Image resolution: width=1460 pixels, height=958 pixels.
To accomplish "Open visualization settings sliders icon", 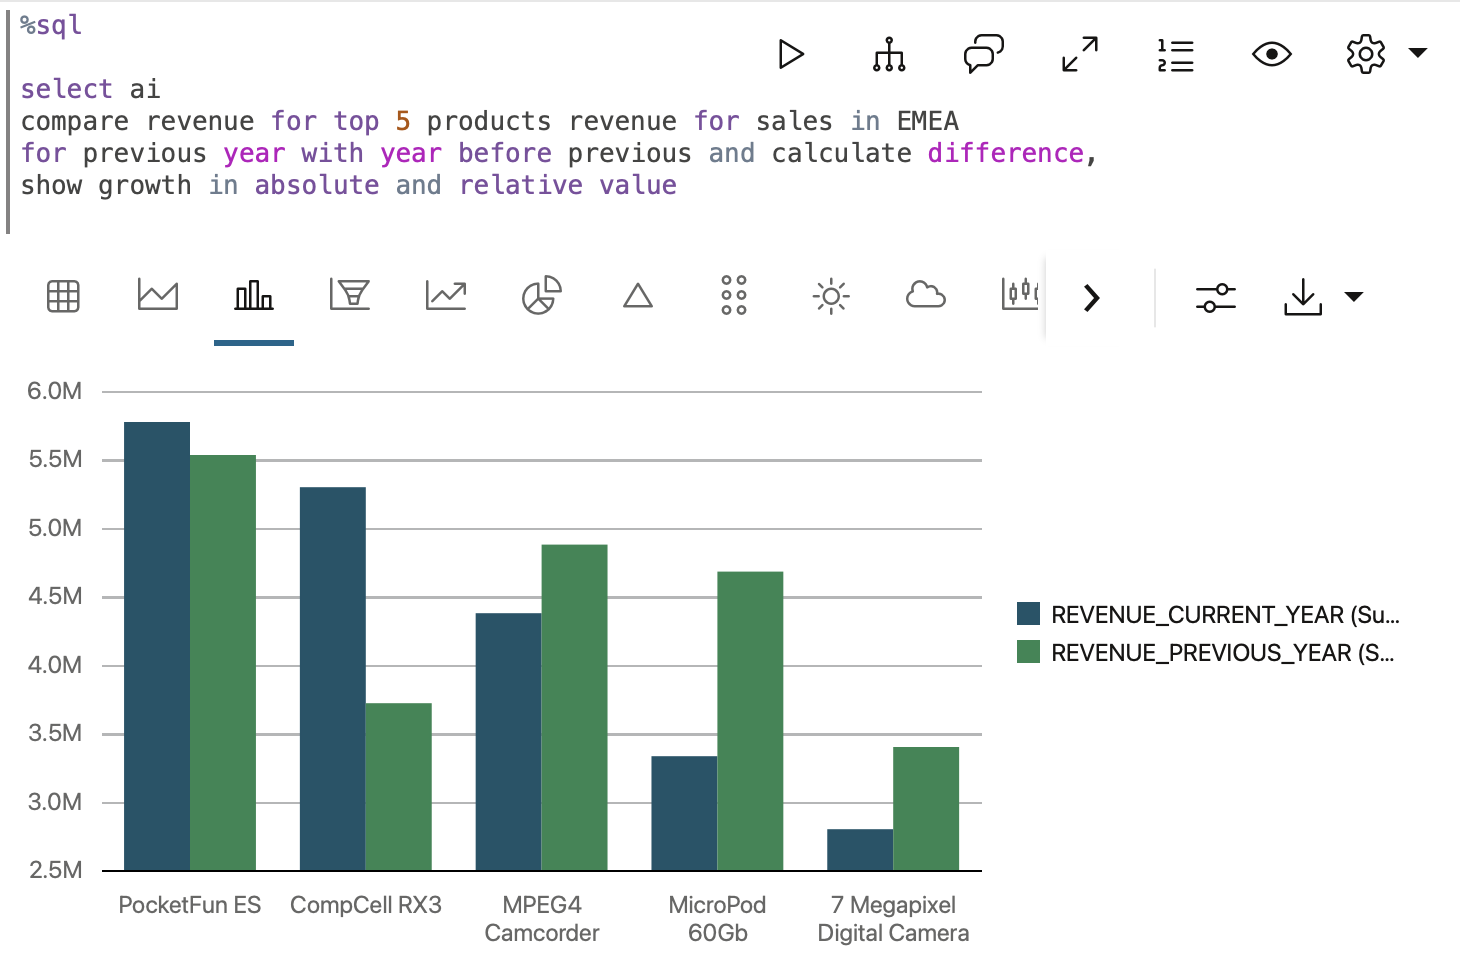I will (x=1216, y=297).
